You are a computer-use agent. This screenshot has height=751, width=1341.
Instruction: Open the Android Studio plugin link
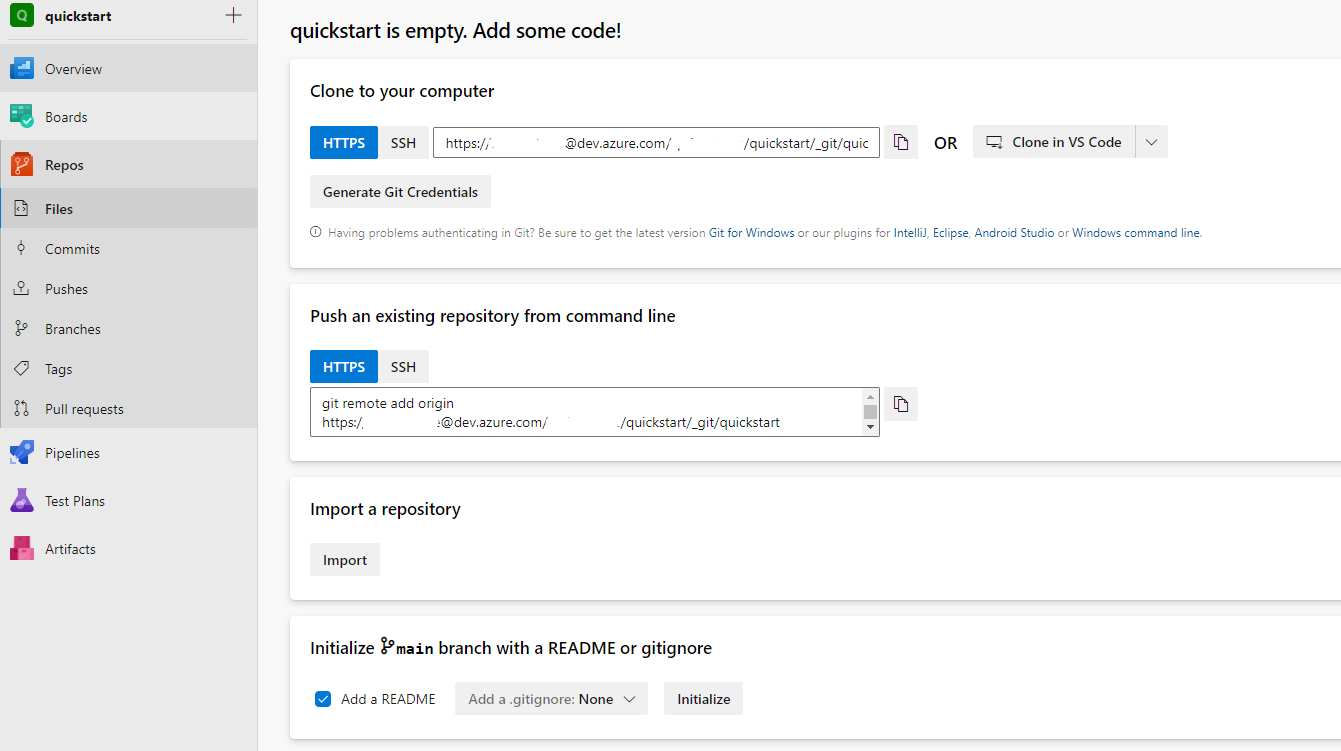tap(1014, 233)
